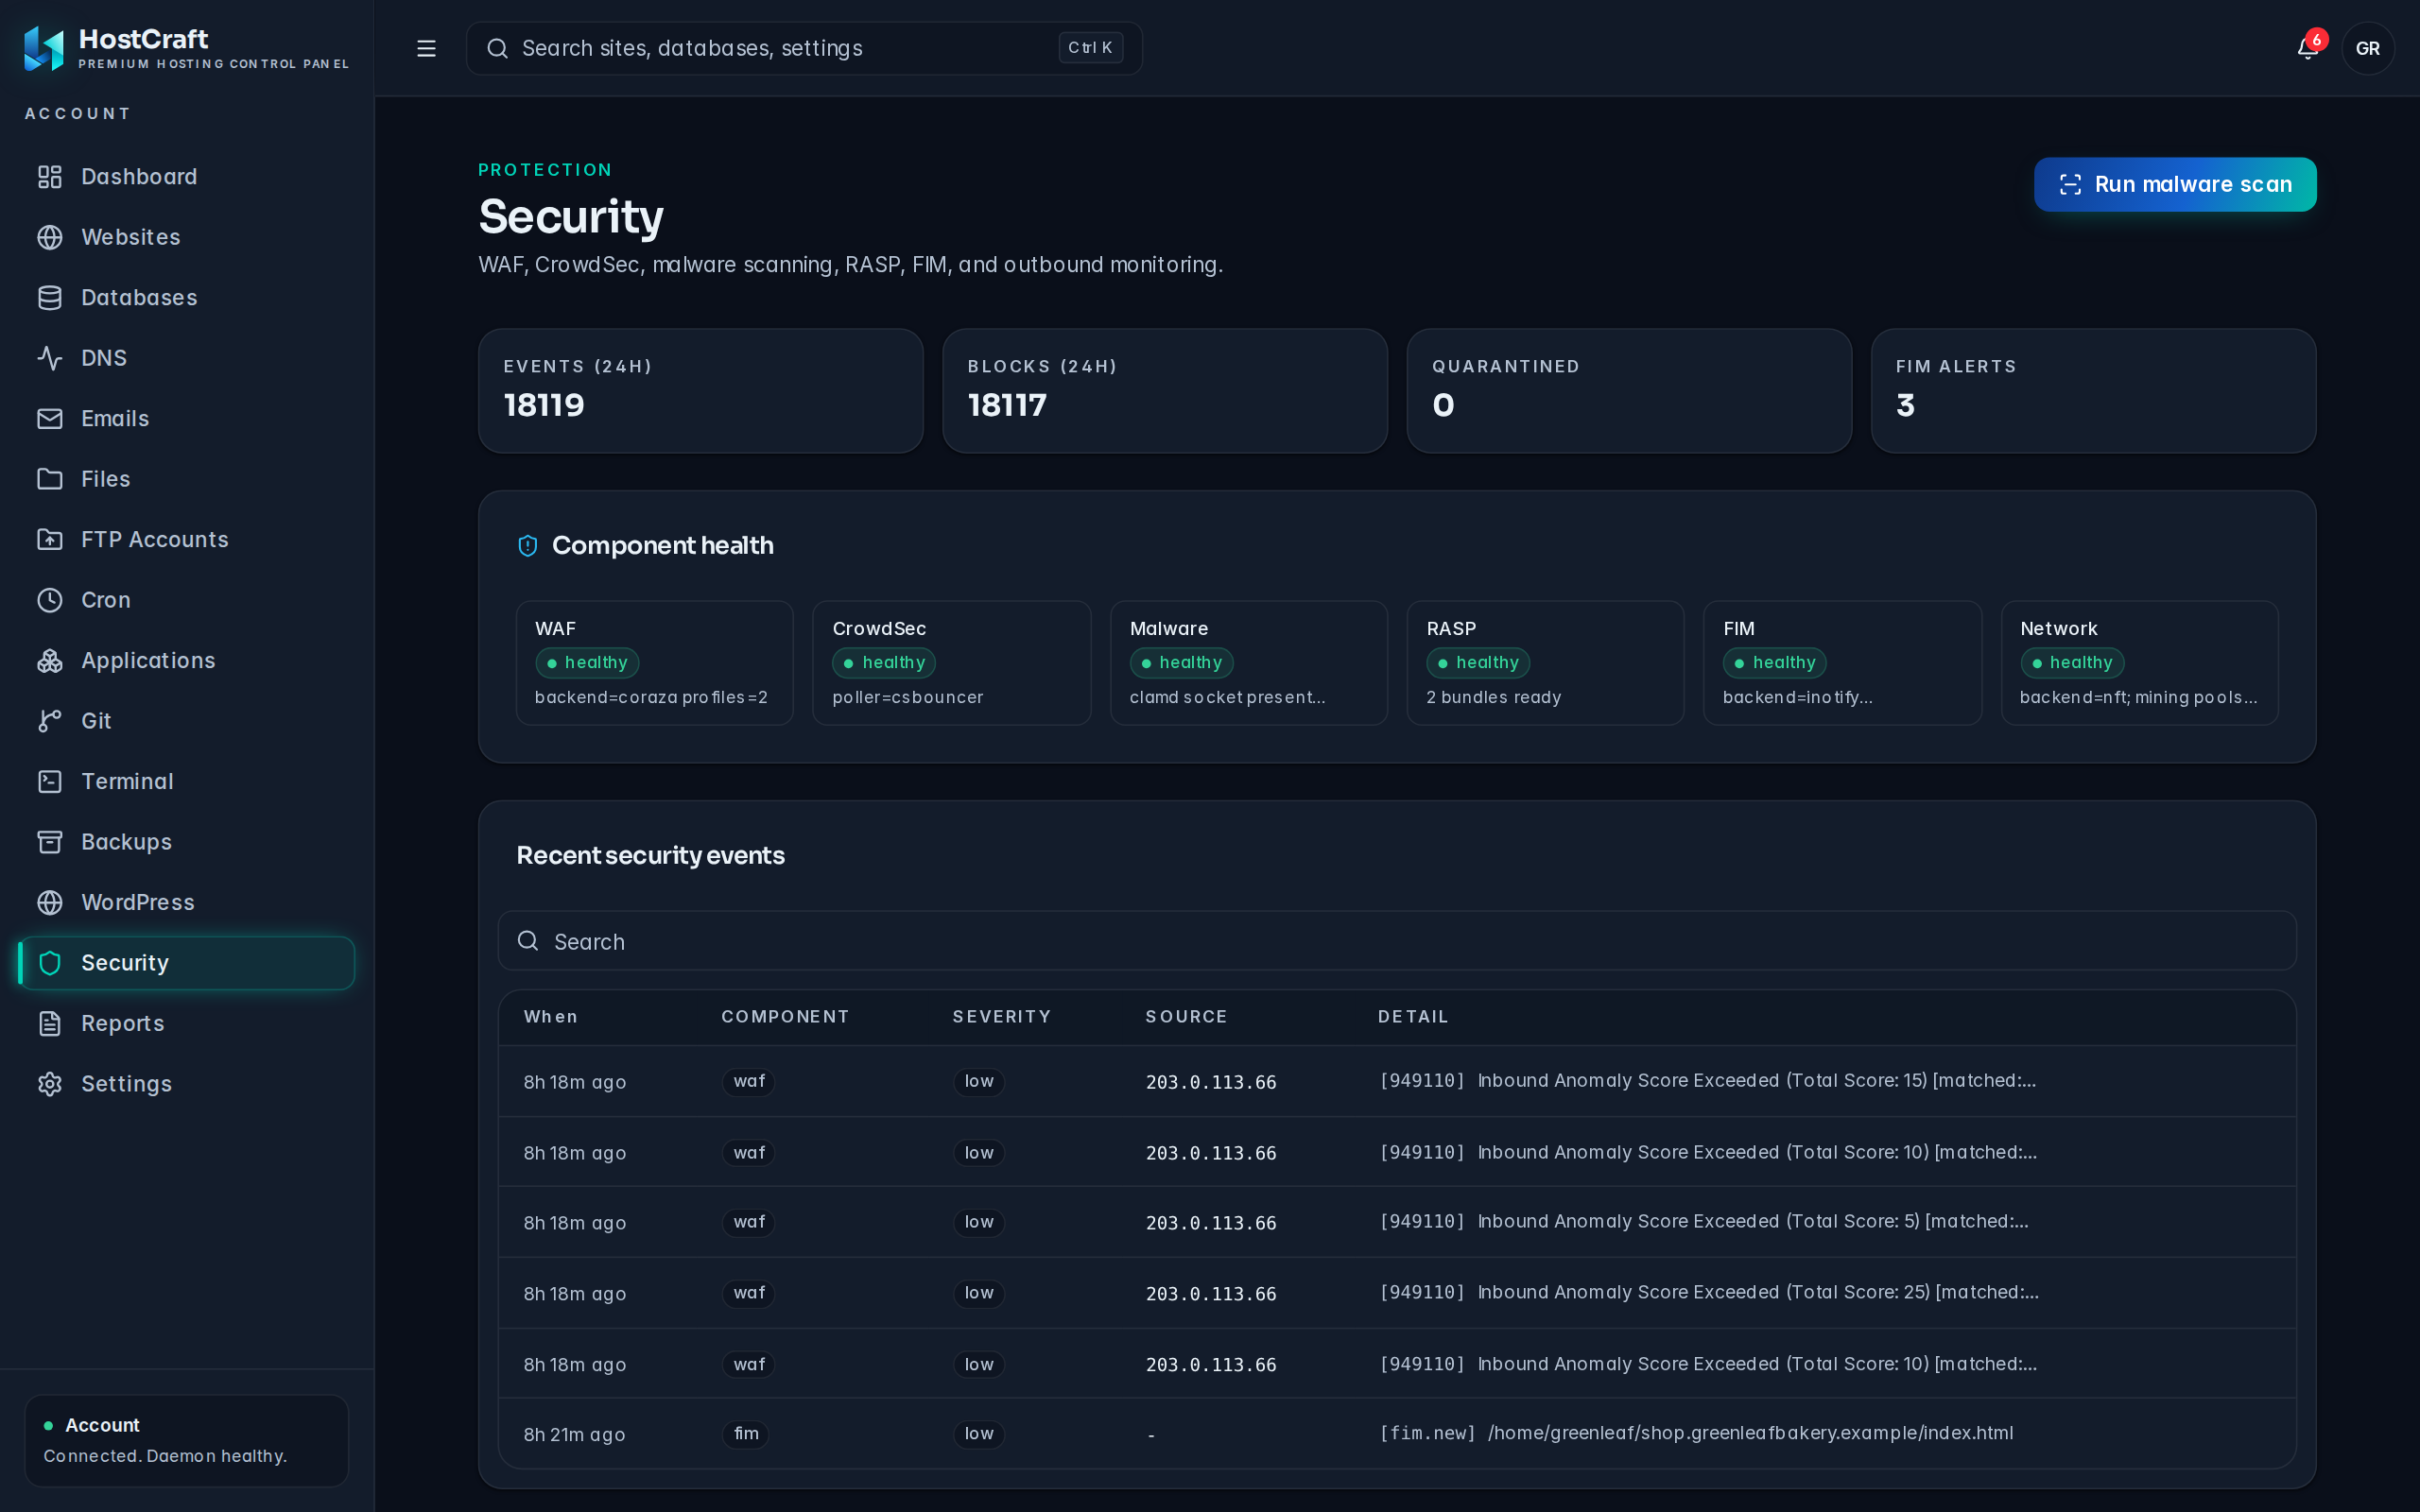Click the Account connection status card
The width and height of the screenshot is (2420, 1512).
[186, 1440]
